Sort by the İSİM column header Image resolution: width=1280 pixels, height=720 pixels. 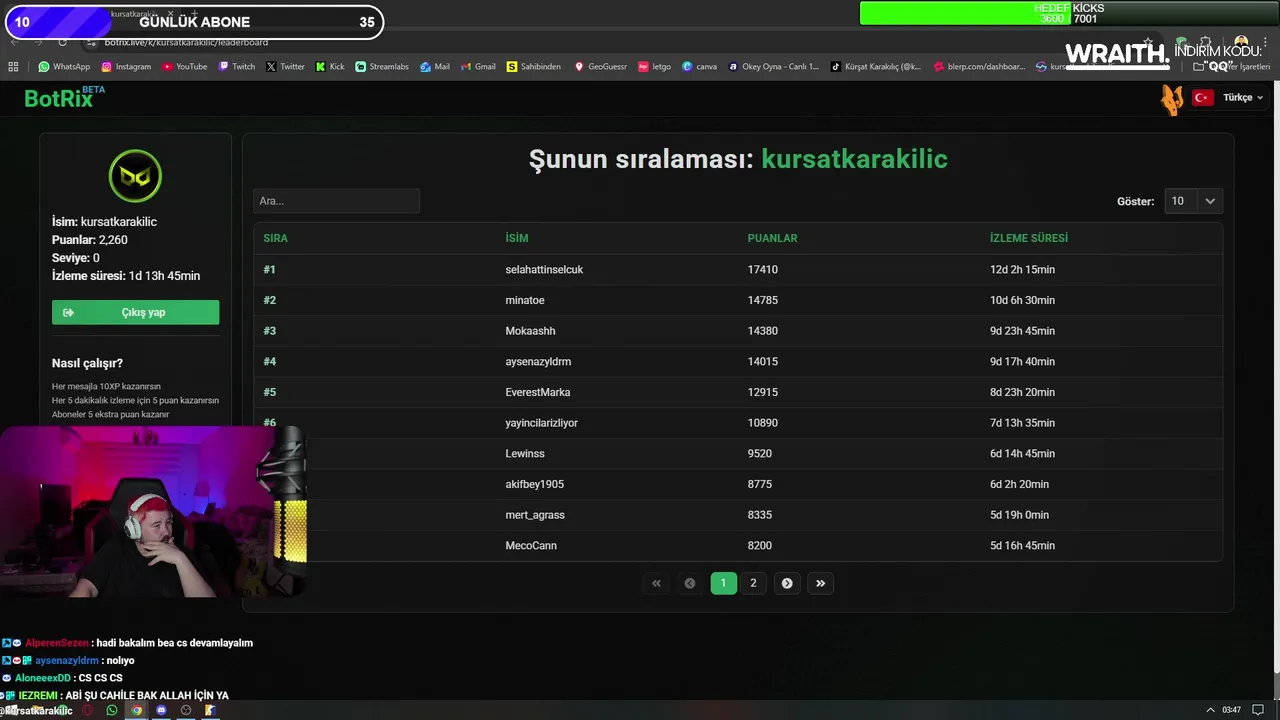[x=517, y=238]
